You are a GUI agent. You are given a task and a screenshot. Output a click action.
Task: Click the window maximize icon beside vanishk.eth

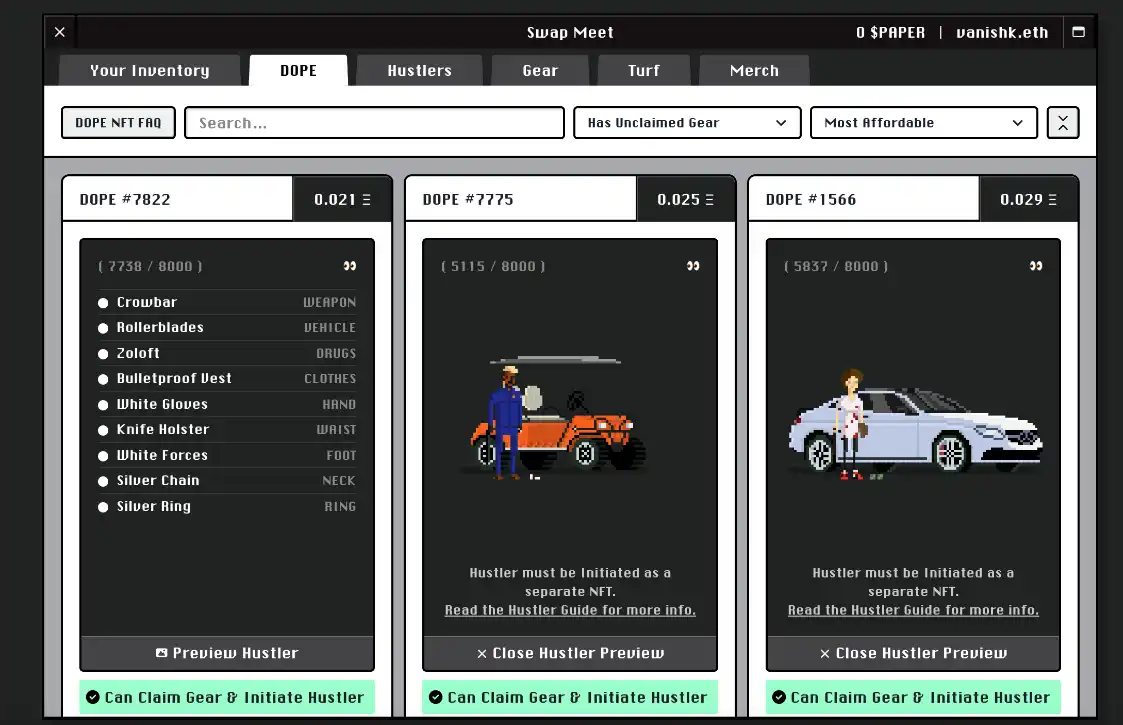1079,32
